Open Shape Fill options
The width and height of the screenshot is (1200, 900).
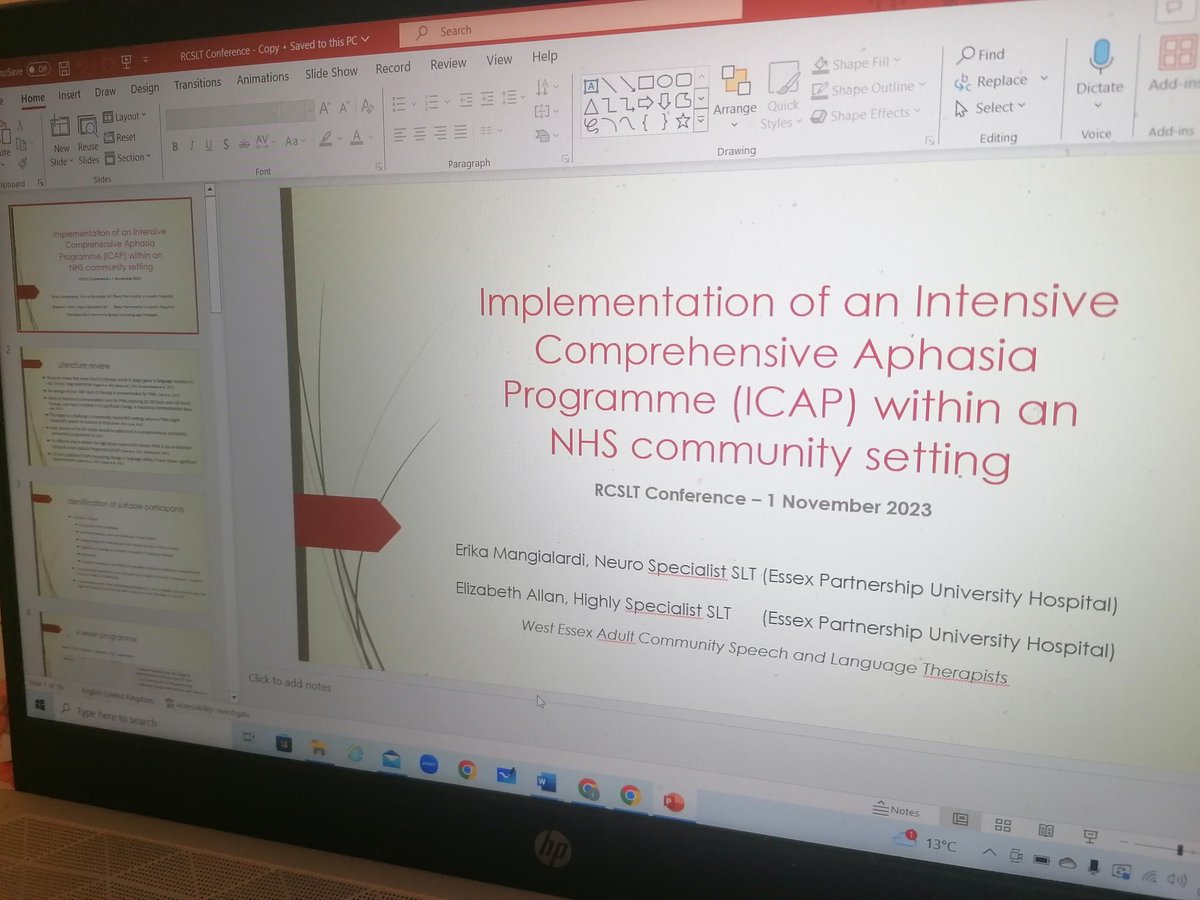pyautogui.click(x=855, y=63)
